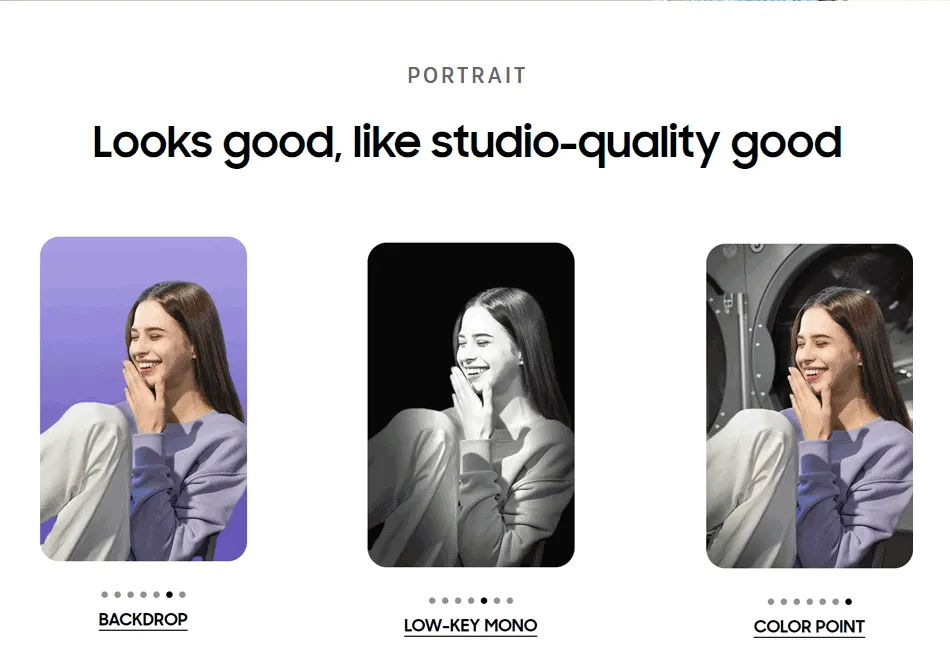Select second pagination dot under Backdrop image
This screenshot has height=667, width=950.
(118, 595)
